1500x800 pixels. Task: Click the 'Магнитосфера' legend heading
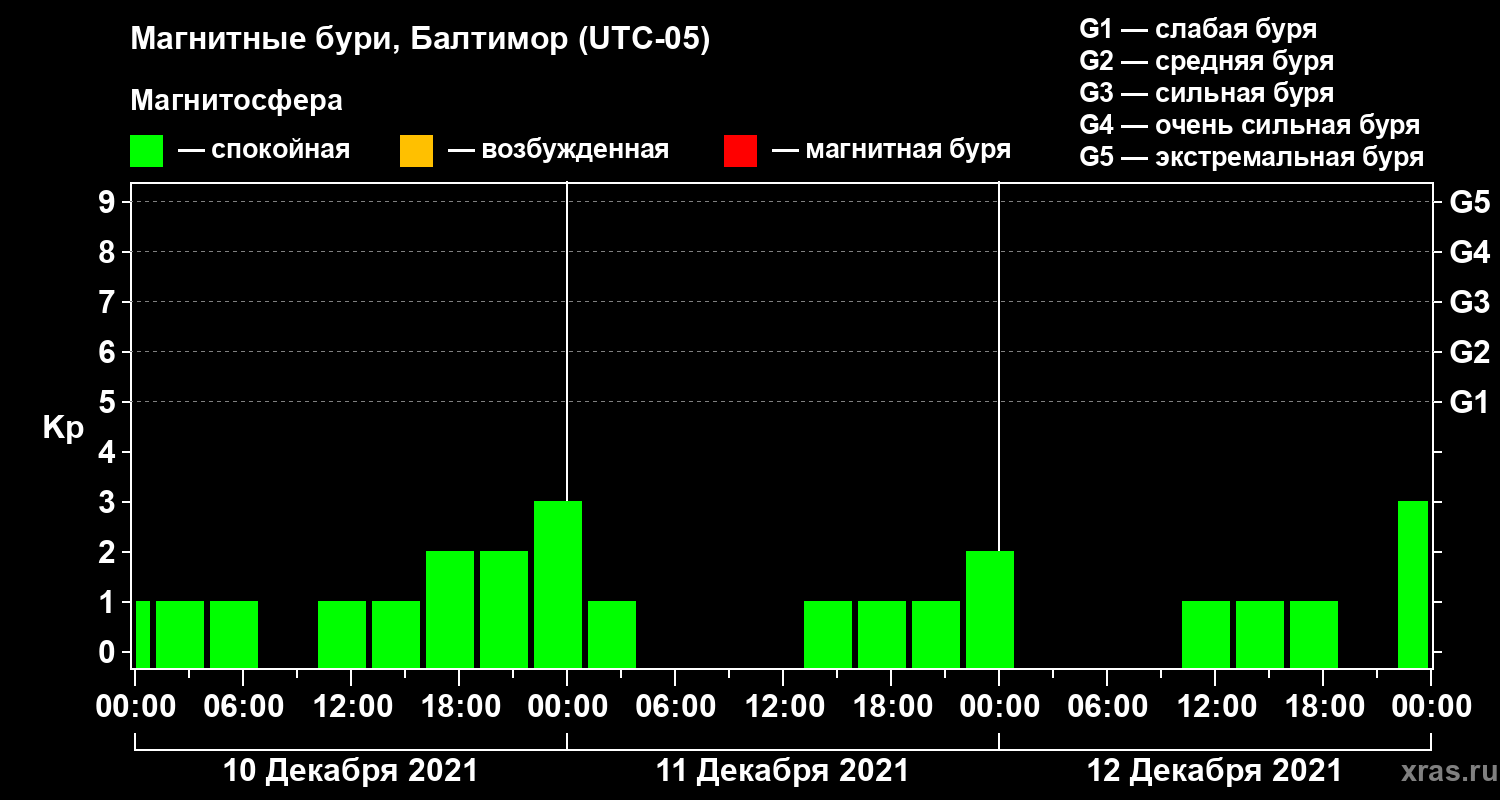point(236,101)
